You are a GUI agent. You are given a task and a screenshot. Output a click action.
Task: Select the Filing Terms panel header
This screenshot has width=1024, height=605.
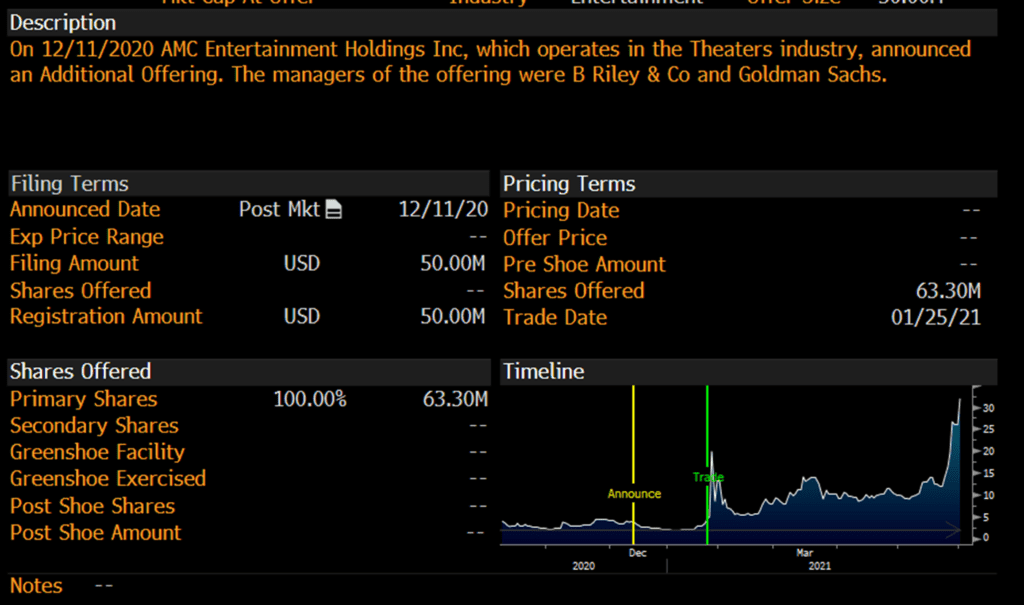[x=69, y=184]
